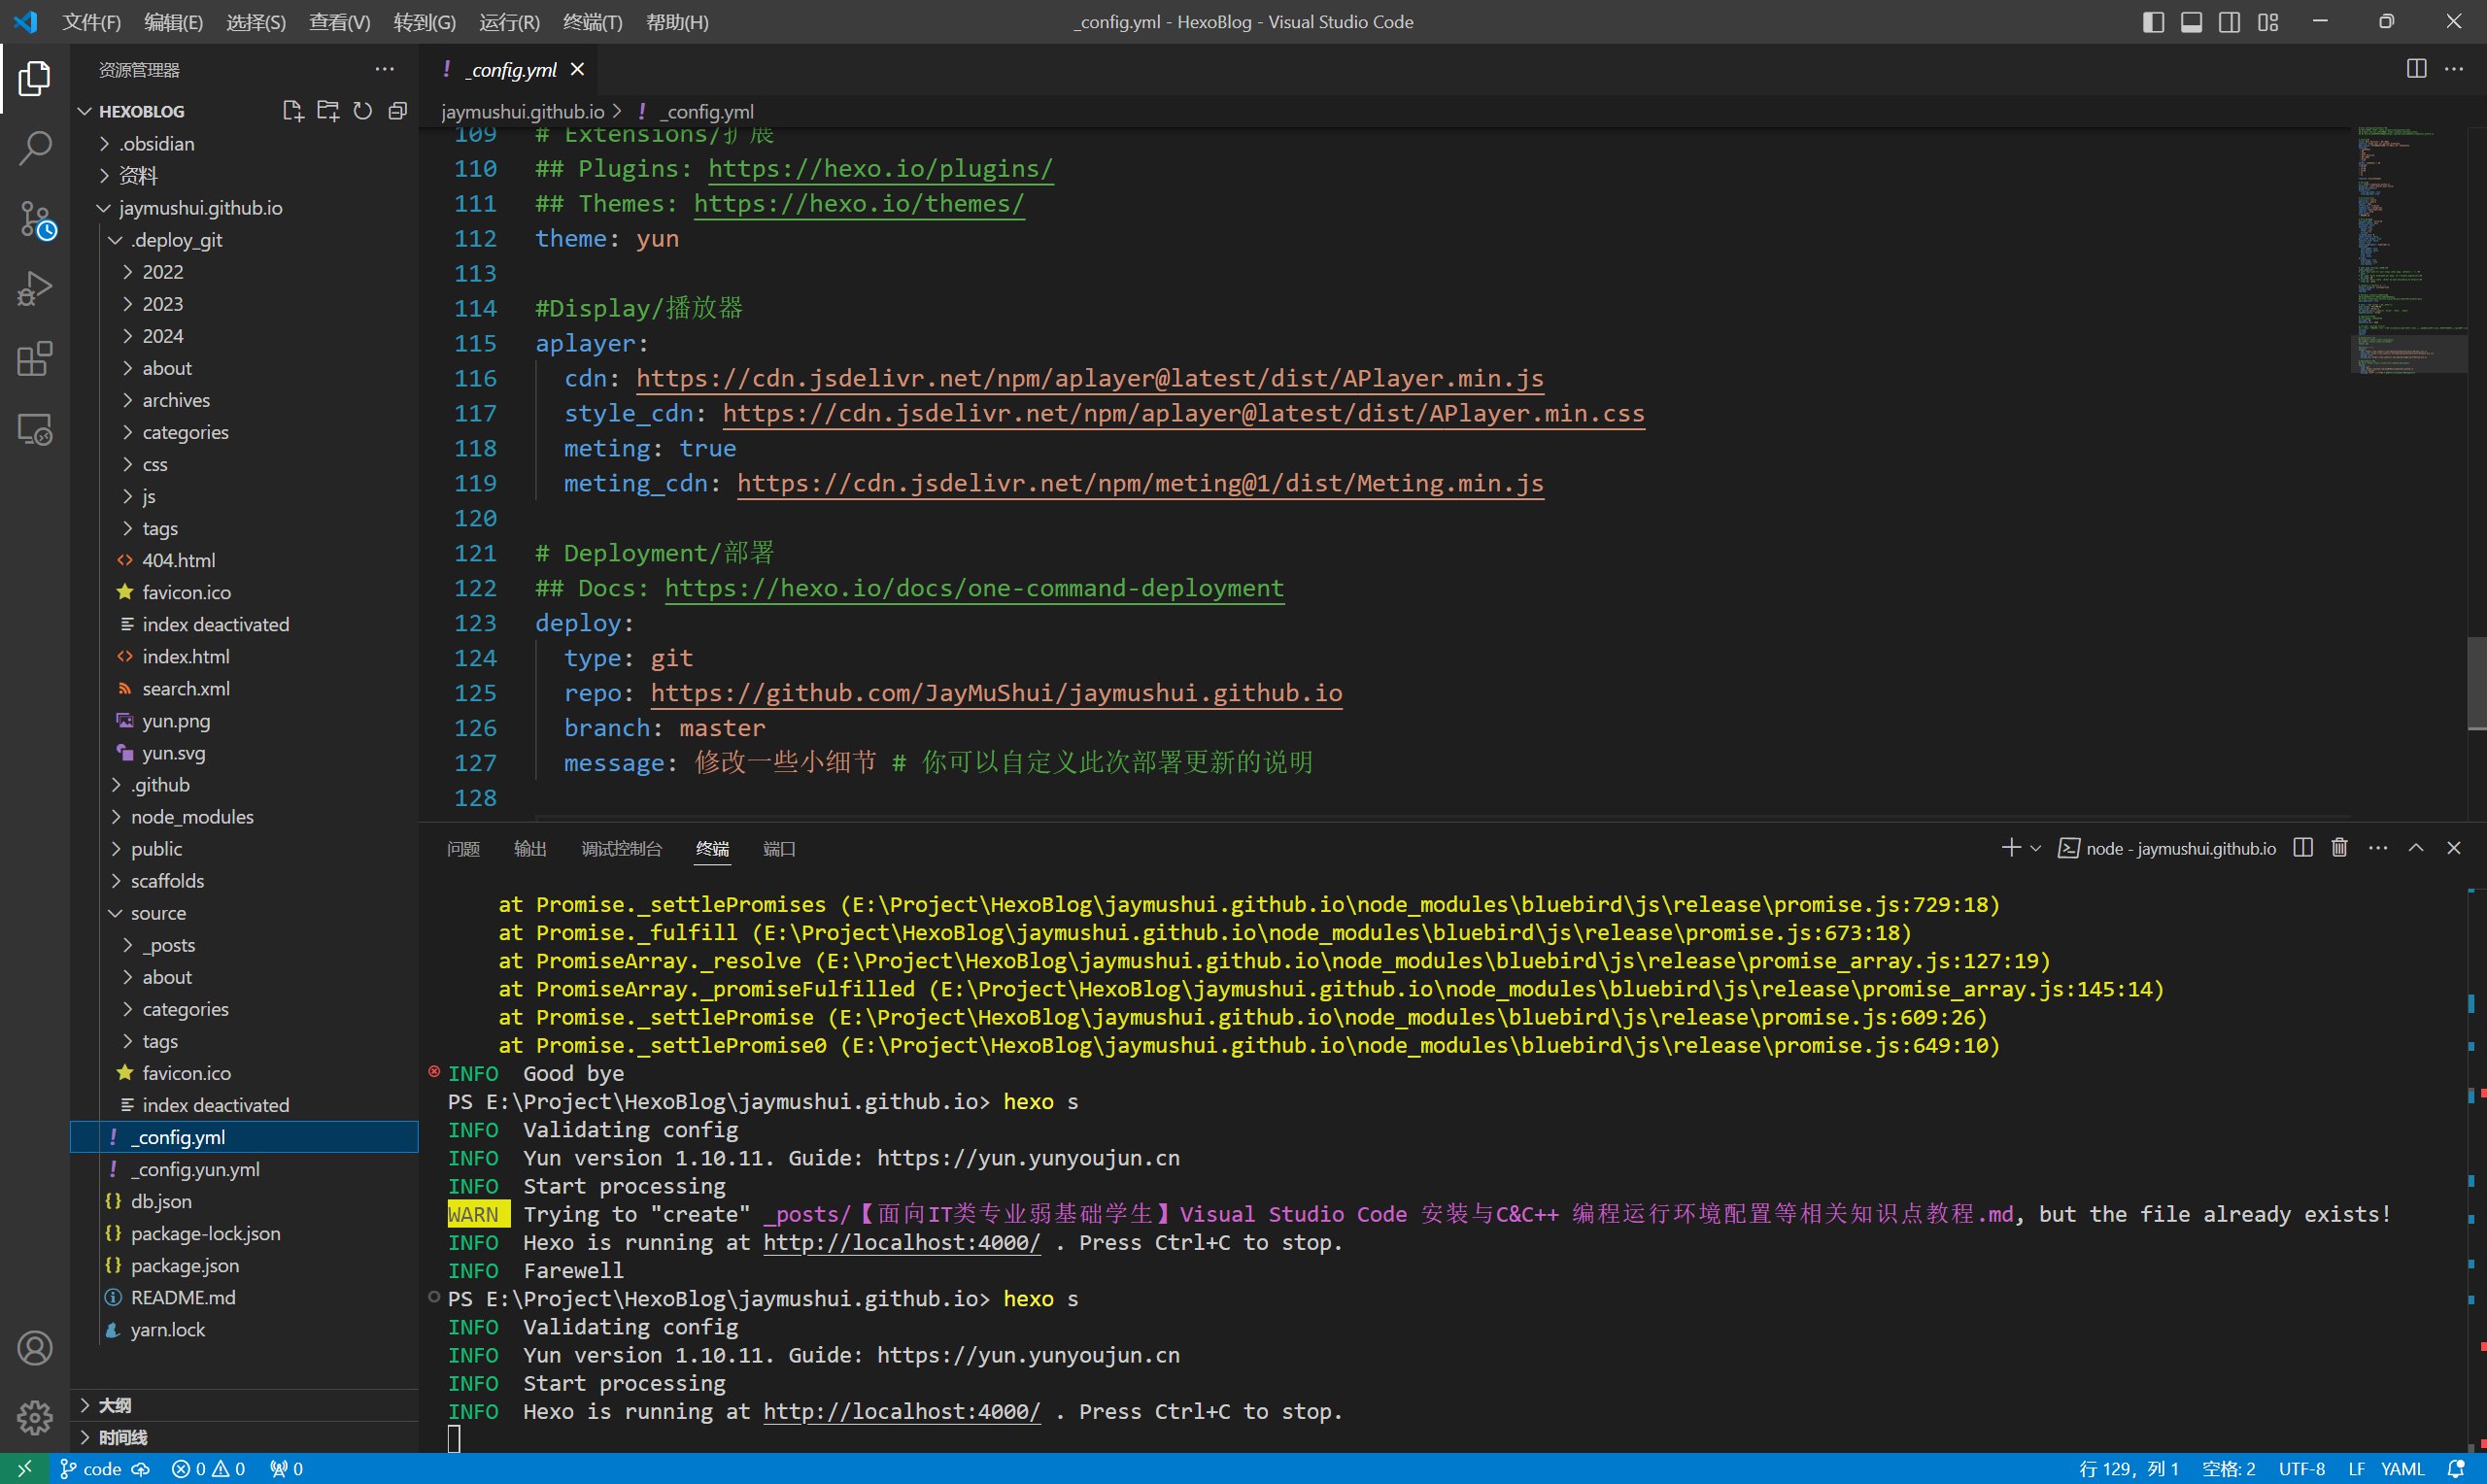This screenshot has width=2487, height=1484.
Task: Open the Accounts menu icon
Action: point(35,1348)
